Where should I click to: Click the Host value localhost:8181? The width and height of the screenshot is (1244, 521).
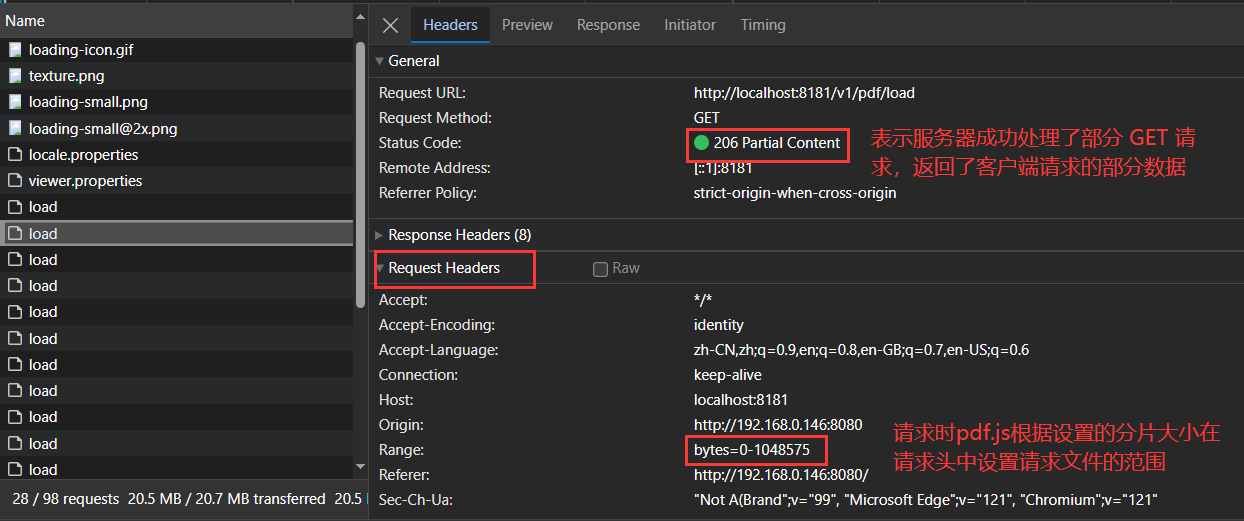point(741,400)
